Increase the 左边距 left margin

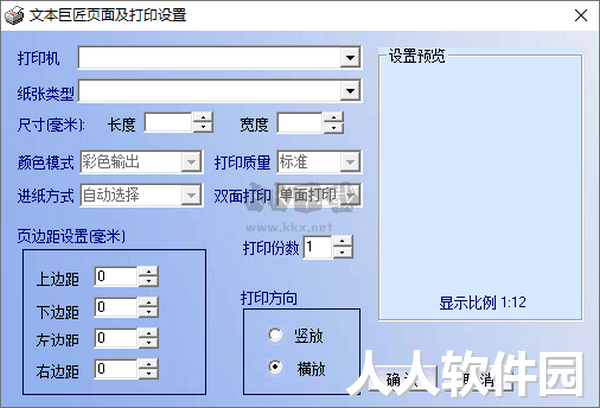tap(148, 333)
